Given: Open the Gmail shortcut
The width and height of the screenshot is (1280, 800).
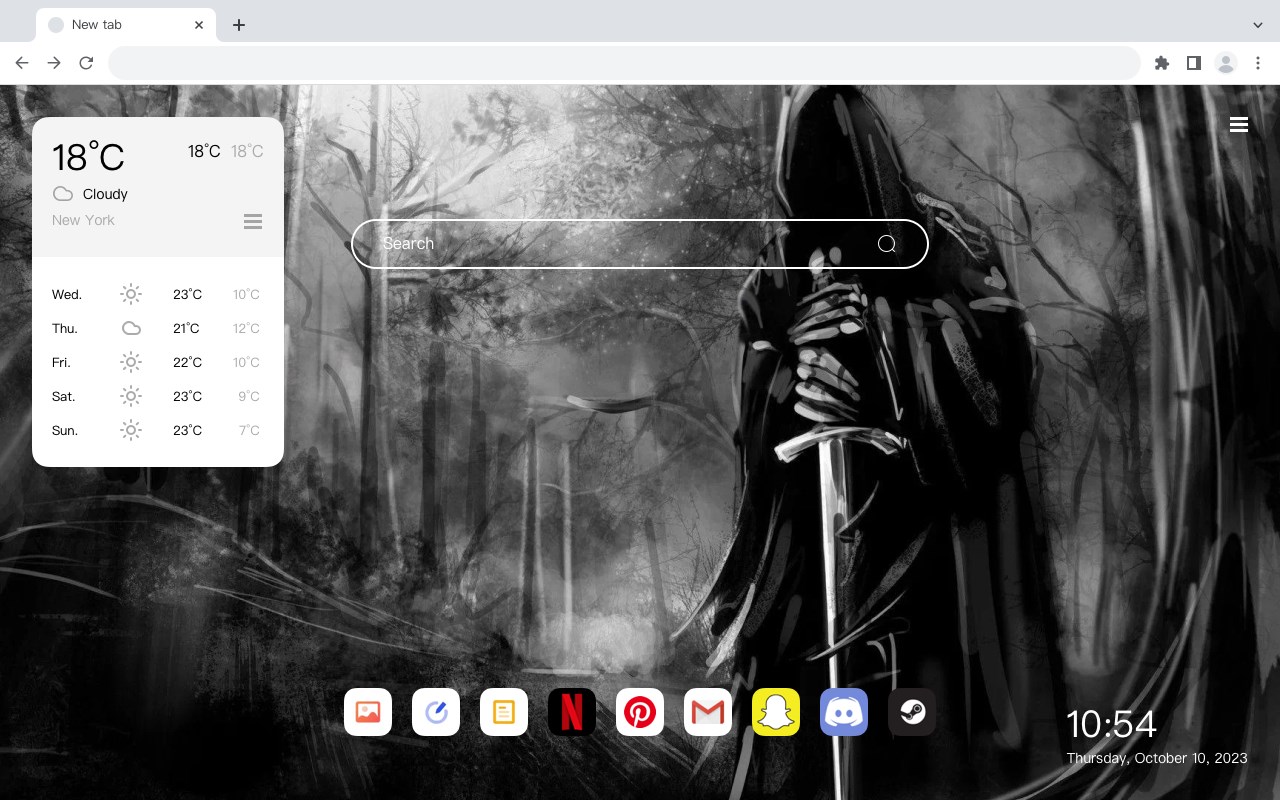Looking at the screenshot, I should 708,712.
